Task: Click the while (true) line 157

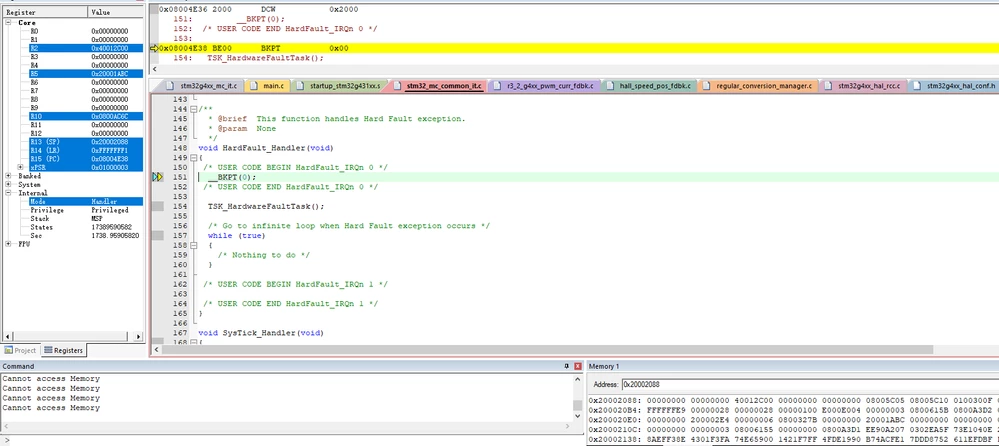Action: click(236, 236)
